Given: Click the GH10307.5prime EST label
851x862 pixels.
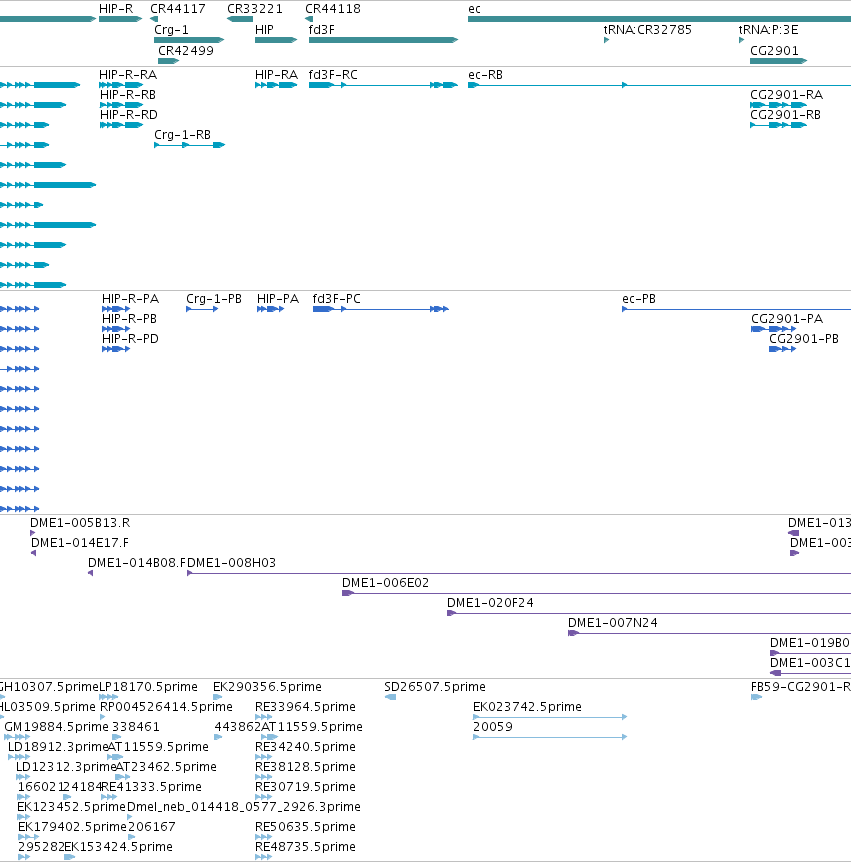Looking at the screenshot, I should click(x=49, y=687).
